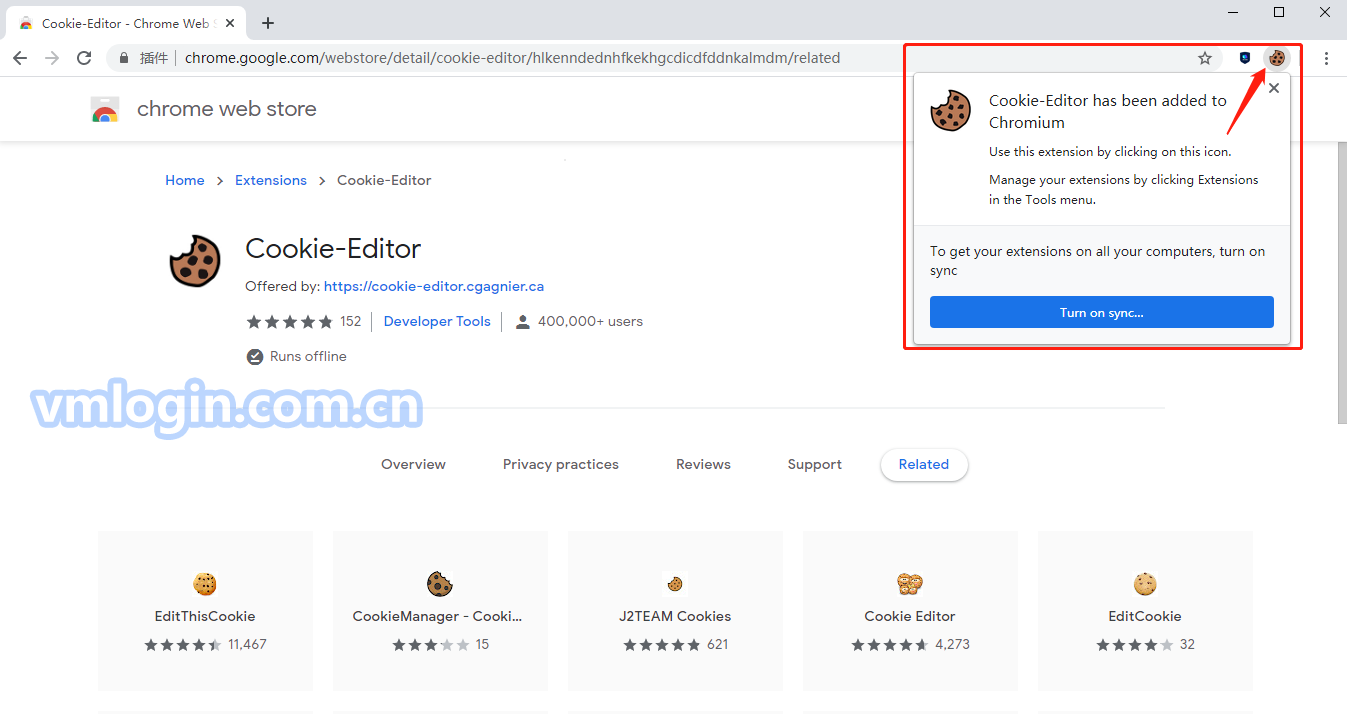
Task: Click the Cookie-Editor extension icon in toolbar
Action: point(1276,58)
